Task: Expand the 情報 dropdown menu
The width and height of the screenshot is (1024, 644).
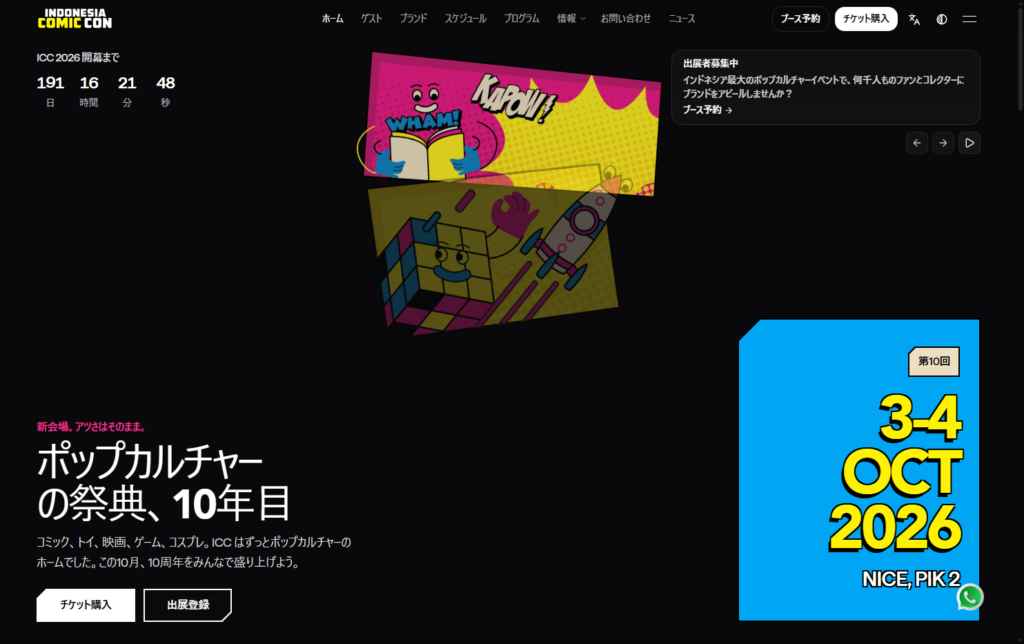Action: coord(571,19)
